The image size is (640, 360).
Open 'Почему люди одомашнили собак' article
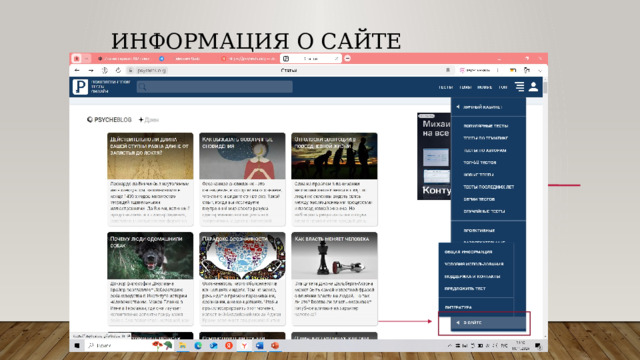coord(150,278)
